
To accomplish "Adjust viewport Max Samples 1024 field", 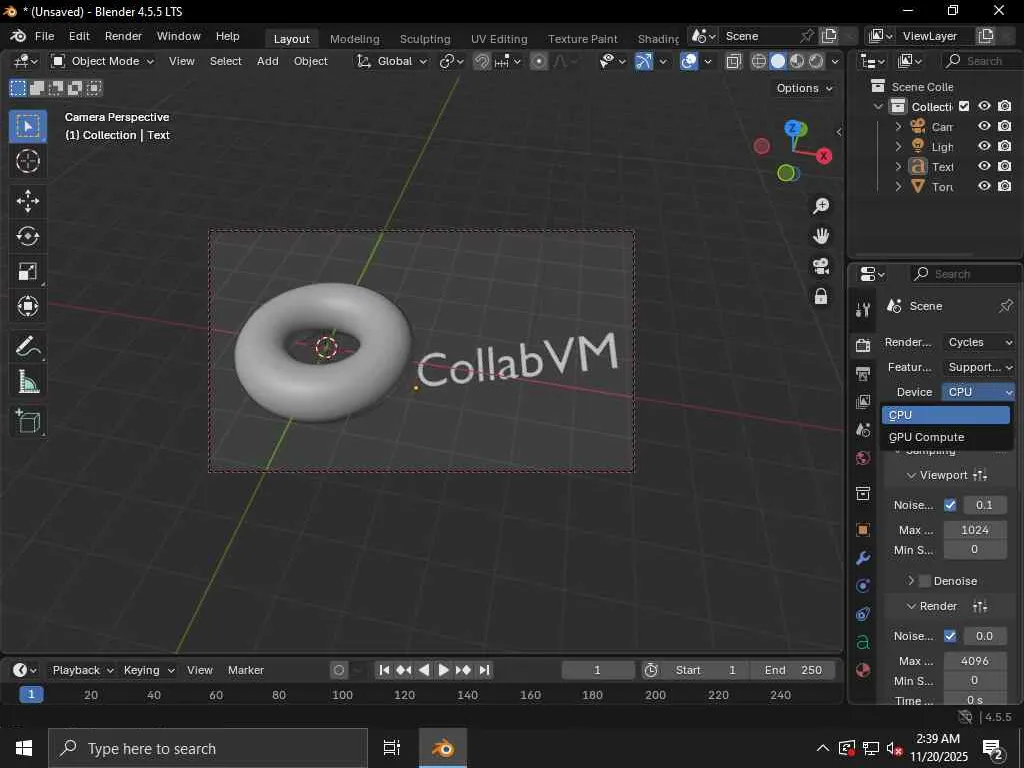I will click(x=974, y=530).
